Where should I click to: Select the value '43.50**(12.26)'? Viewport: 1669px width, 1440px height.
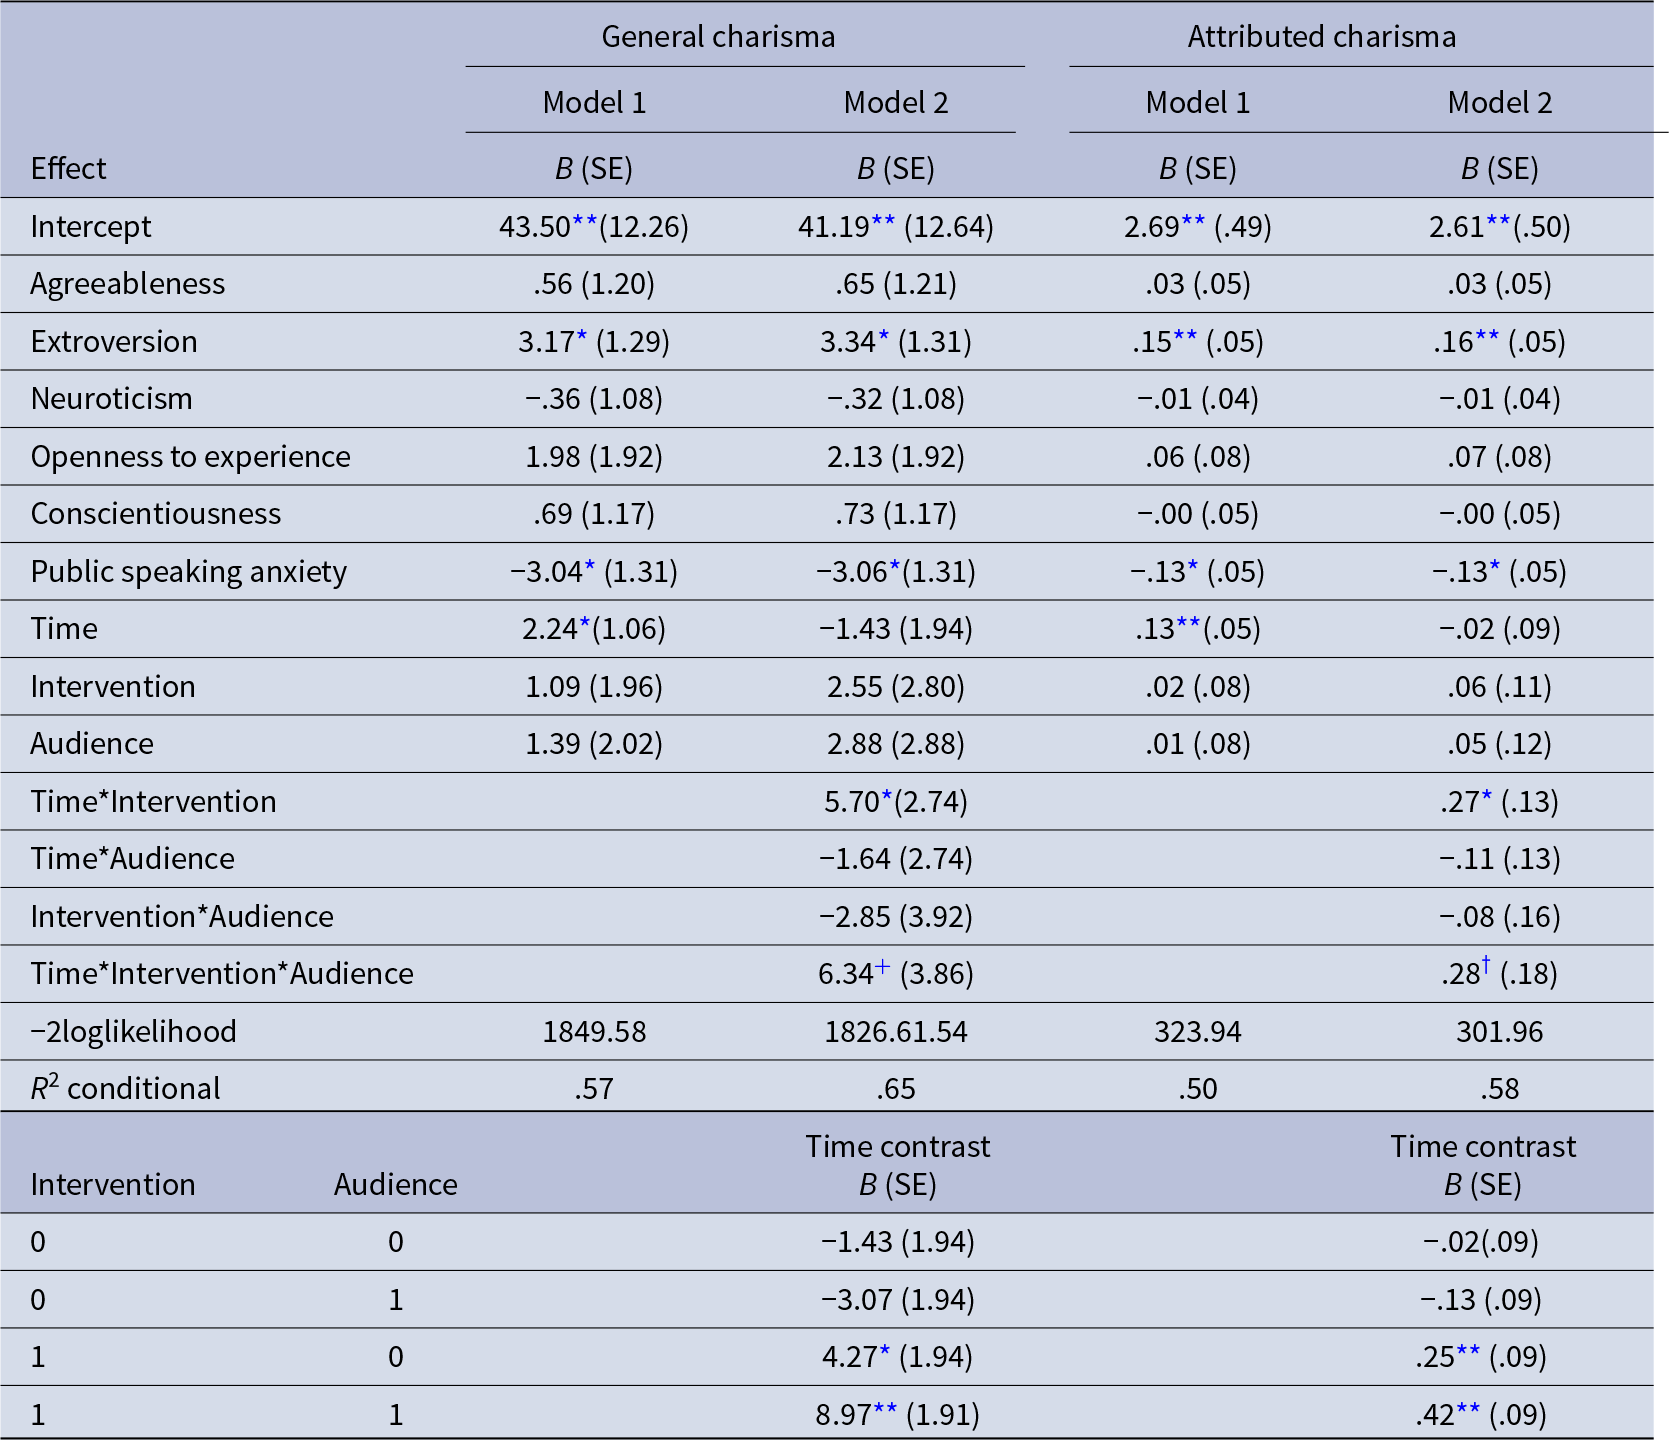tap(594, 227)
